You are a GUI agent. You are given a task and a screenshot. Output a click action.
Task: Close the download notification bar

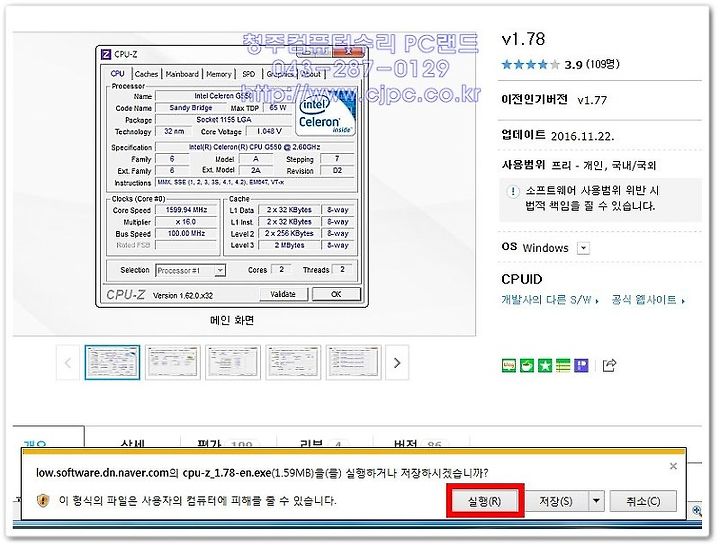click(673, 466)
